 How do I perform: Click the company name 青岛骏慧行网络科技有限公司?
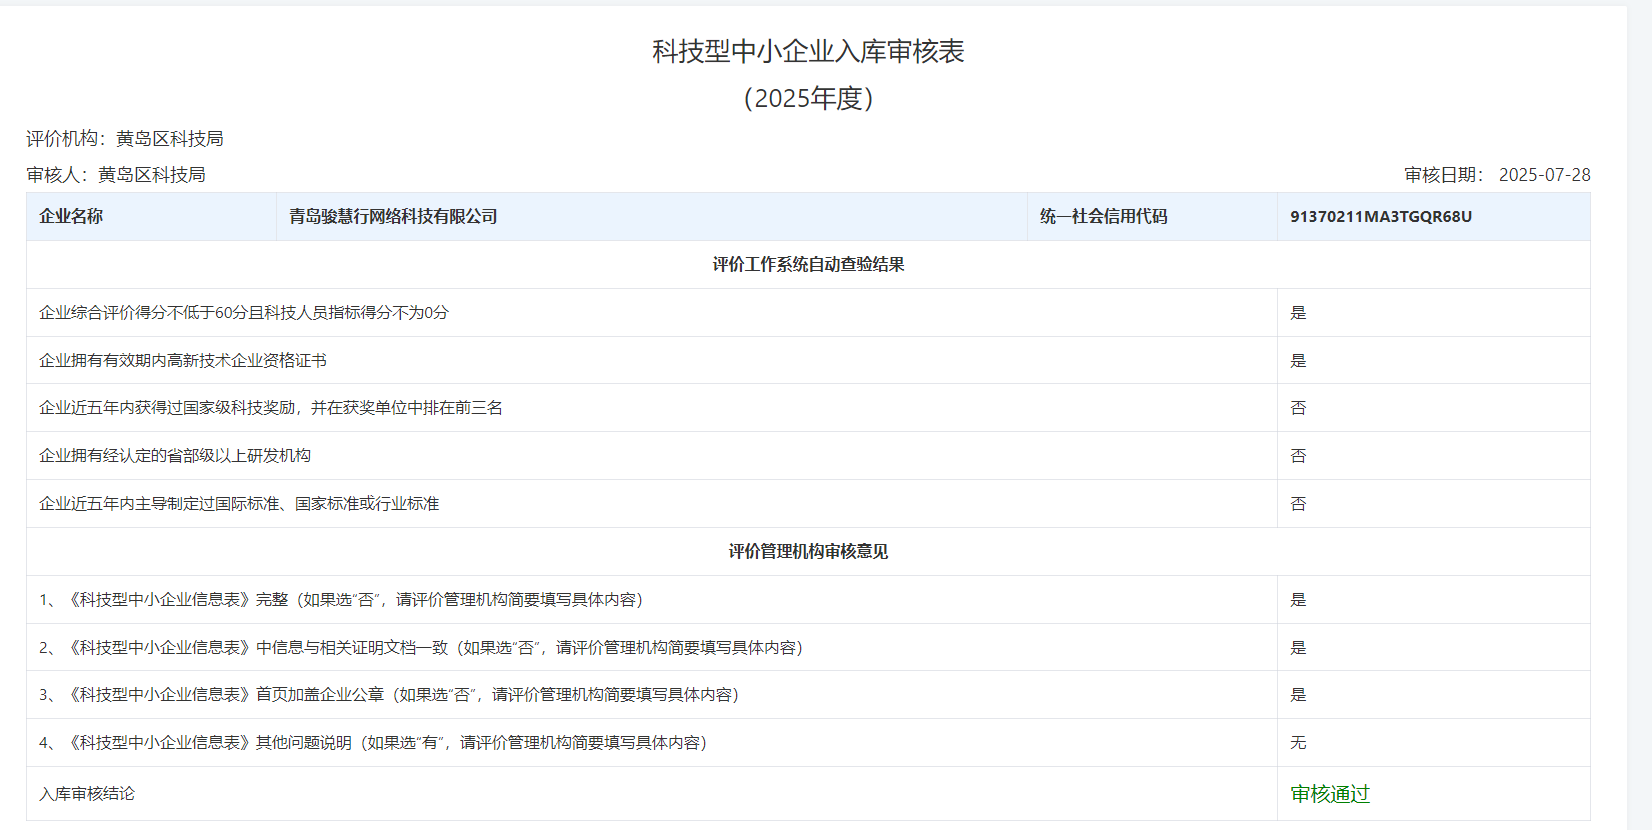[x=393, y=217]
